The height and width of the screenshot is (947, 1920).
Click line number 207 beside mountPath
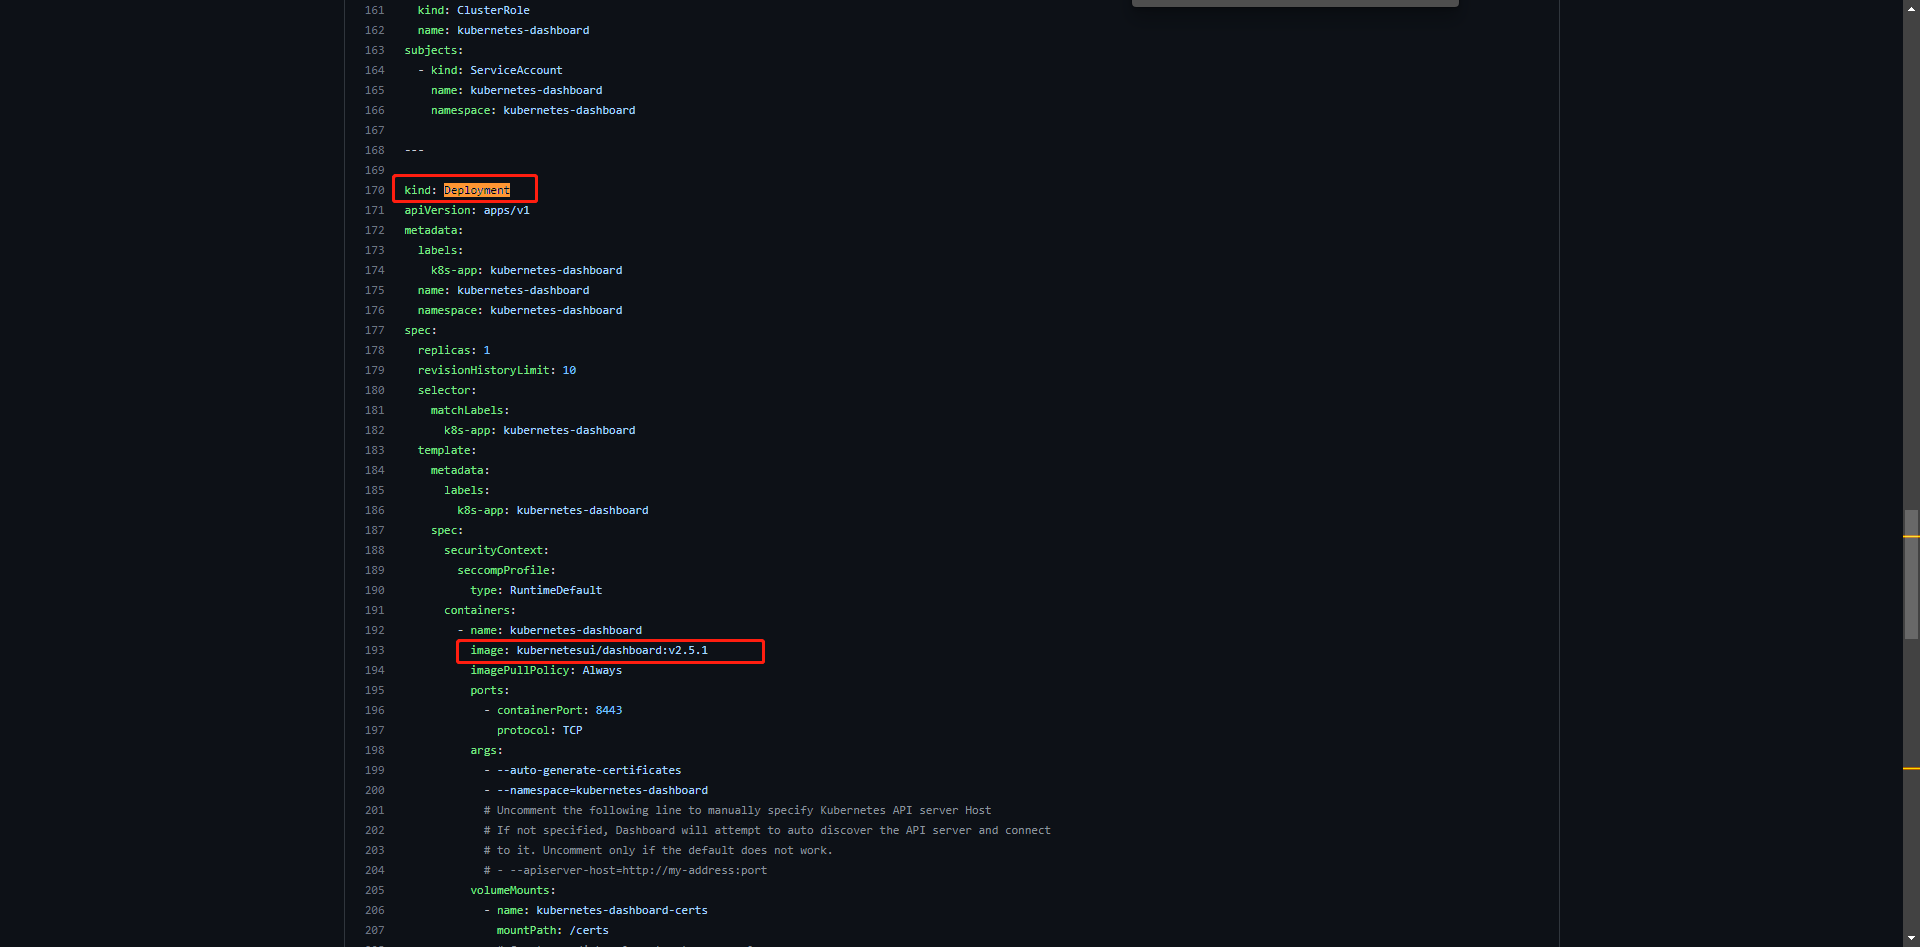(374, 930)
